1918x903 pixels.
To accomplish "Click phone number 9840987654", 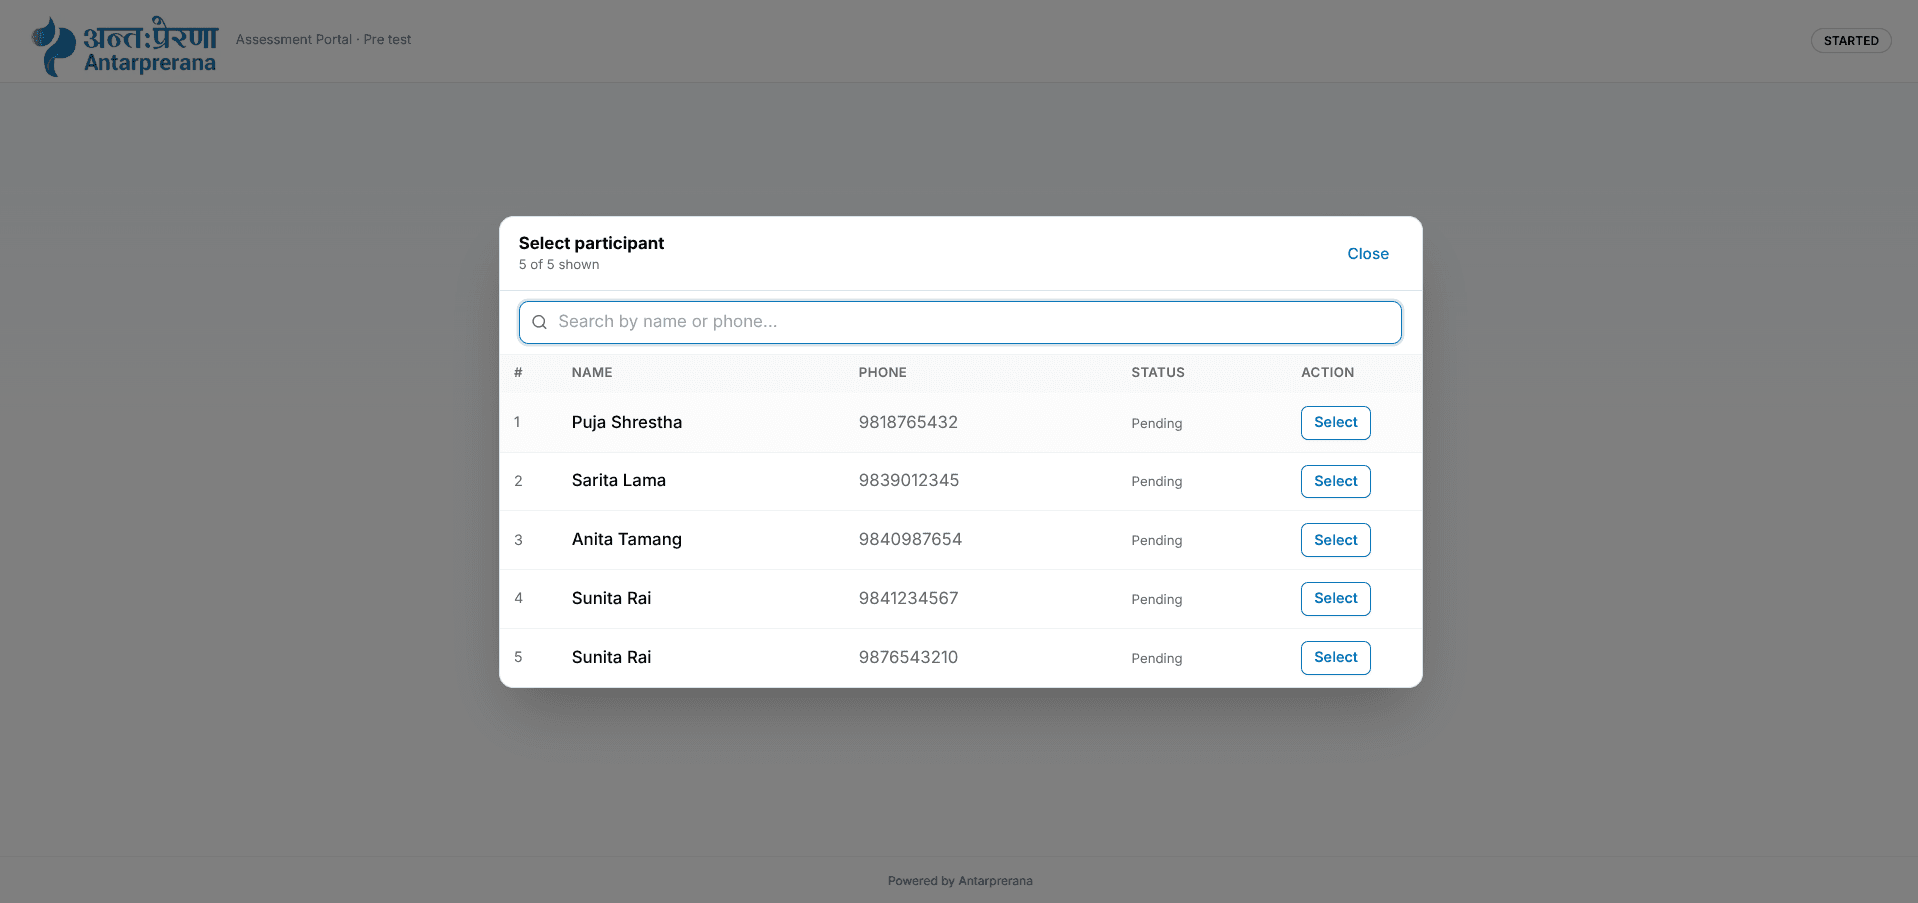I will [x=910, y=539].
